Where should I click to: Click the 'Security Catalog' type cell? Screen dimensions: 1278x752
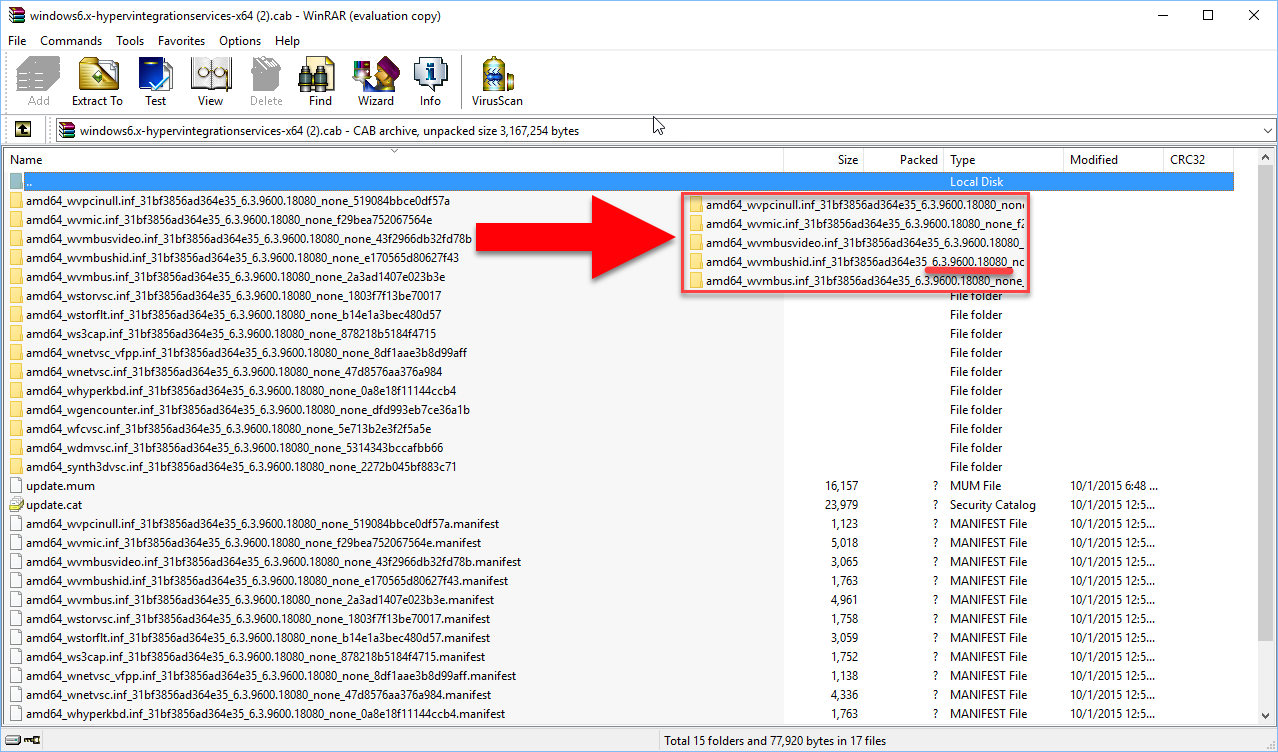pos(993,505)
